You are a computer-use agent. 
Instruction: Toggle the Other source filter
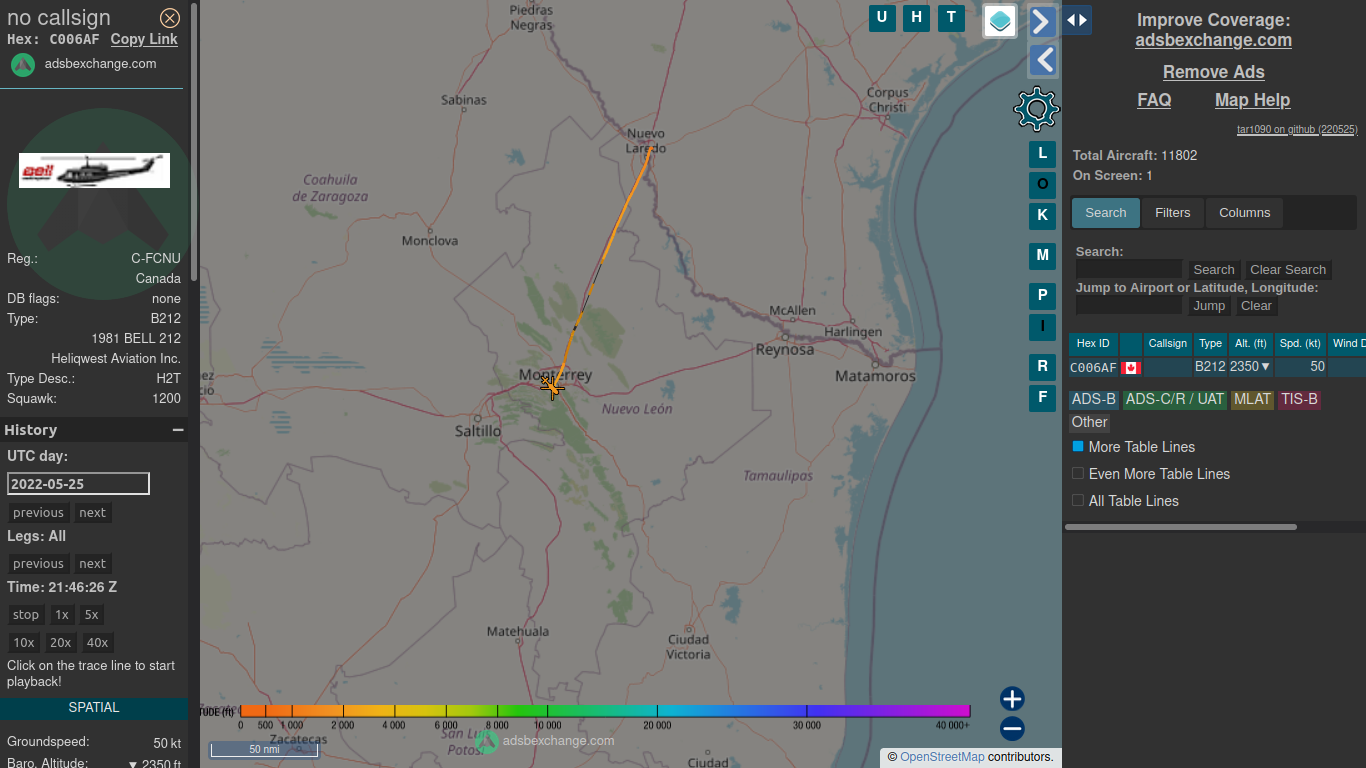1090,422
